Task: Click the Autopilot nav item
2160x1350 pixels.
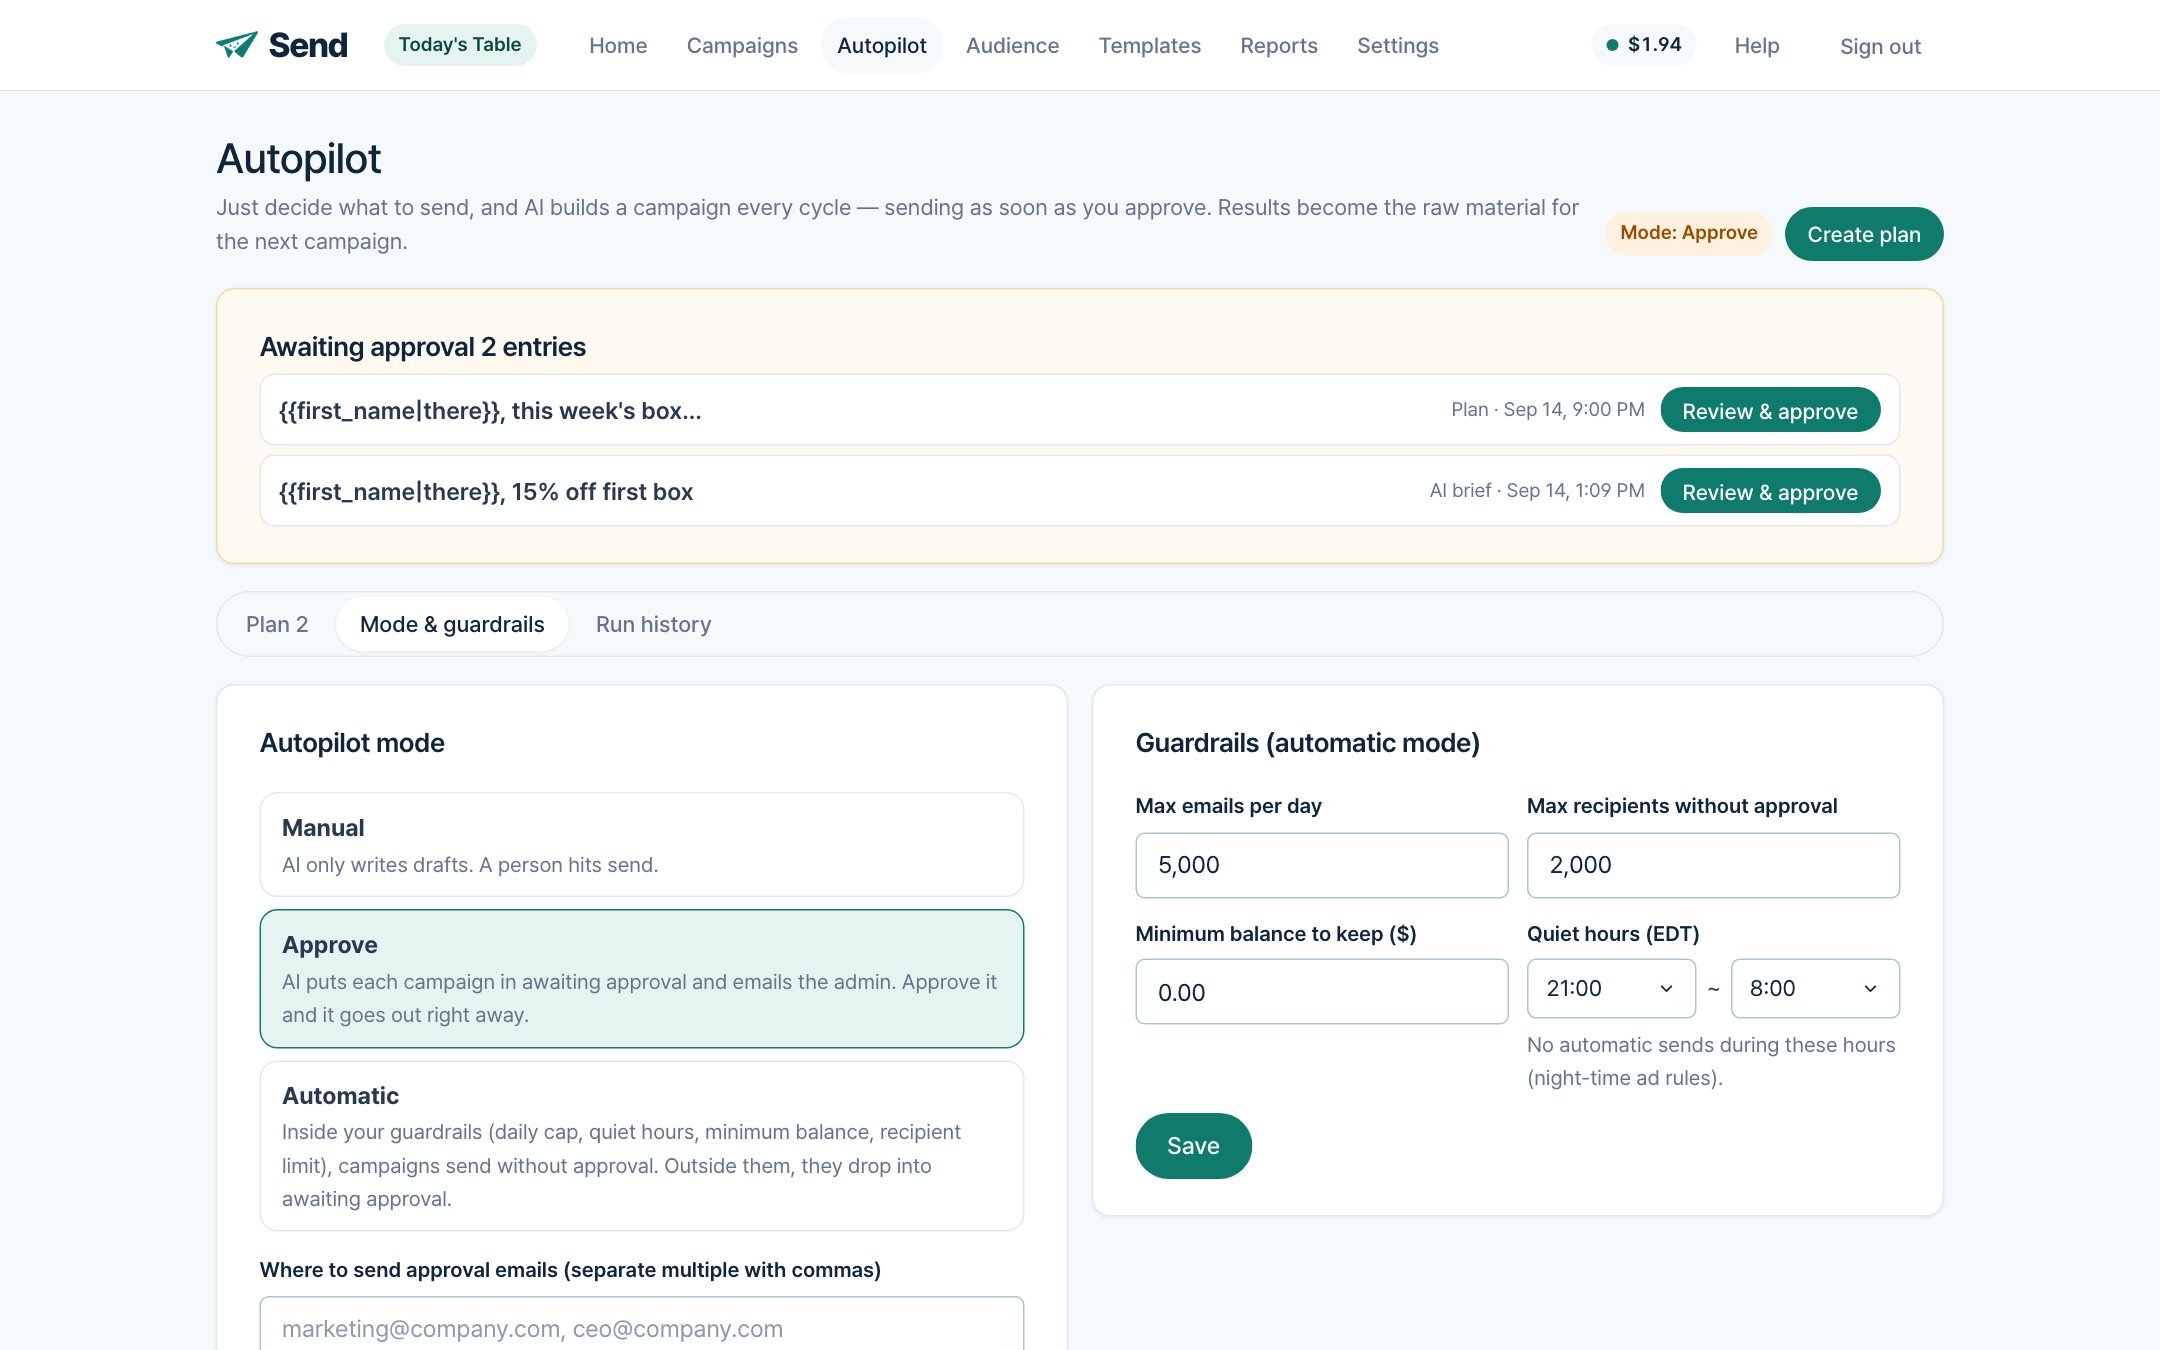Action: pos(881,45)
